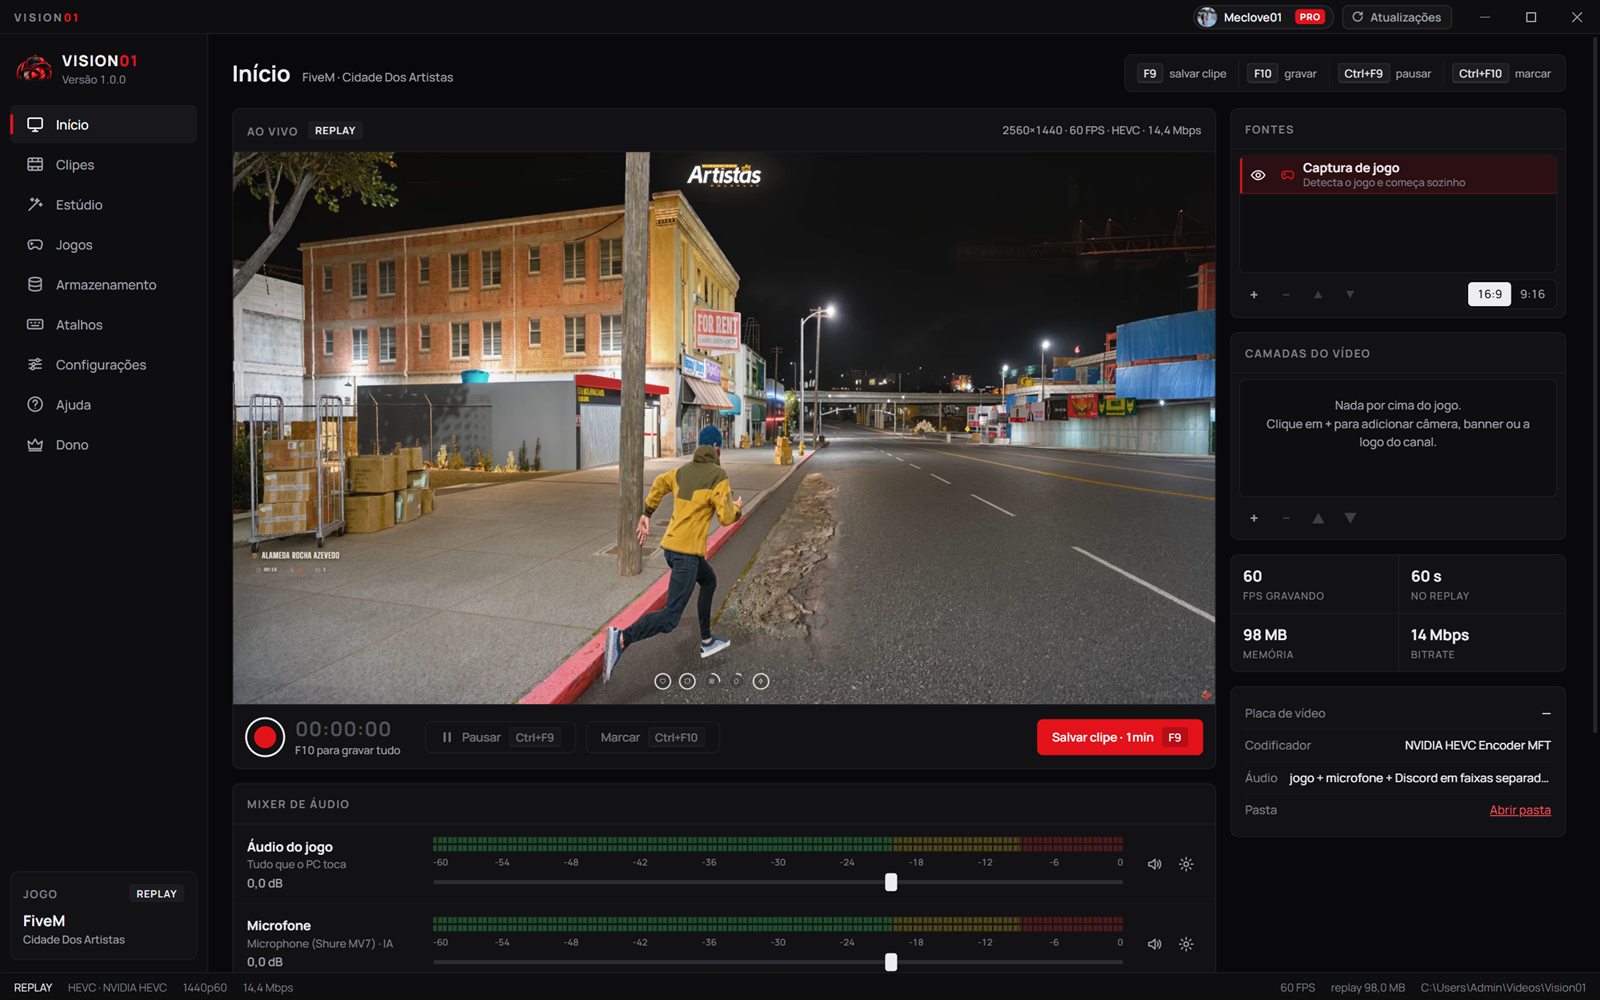This screenshot has height=1000, width=1600.
Task: Click the Meclove01 profile avatar
Action: 1207,17
